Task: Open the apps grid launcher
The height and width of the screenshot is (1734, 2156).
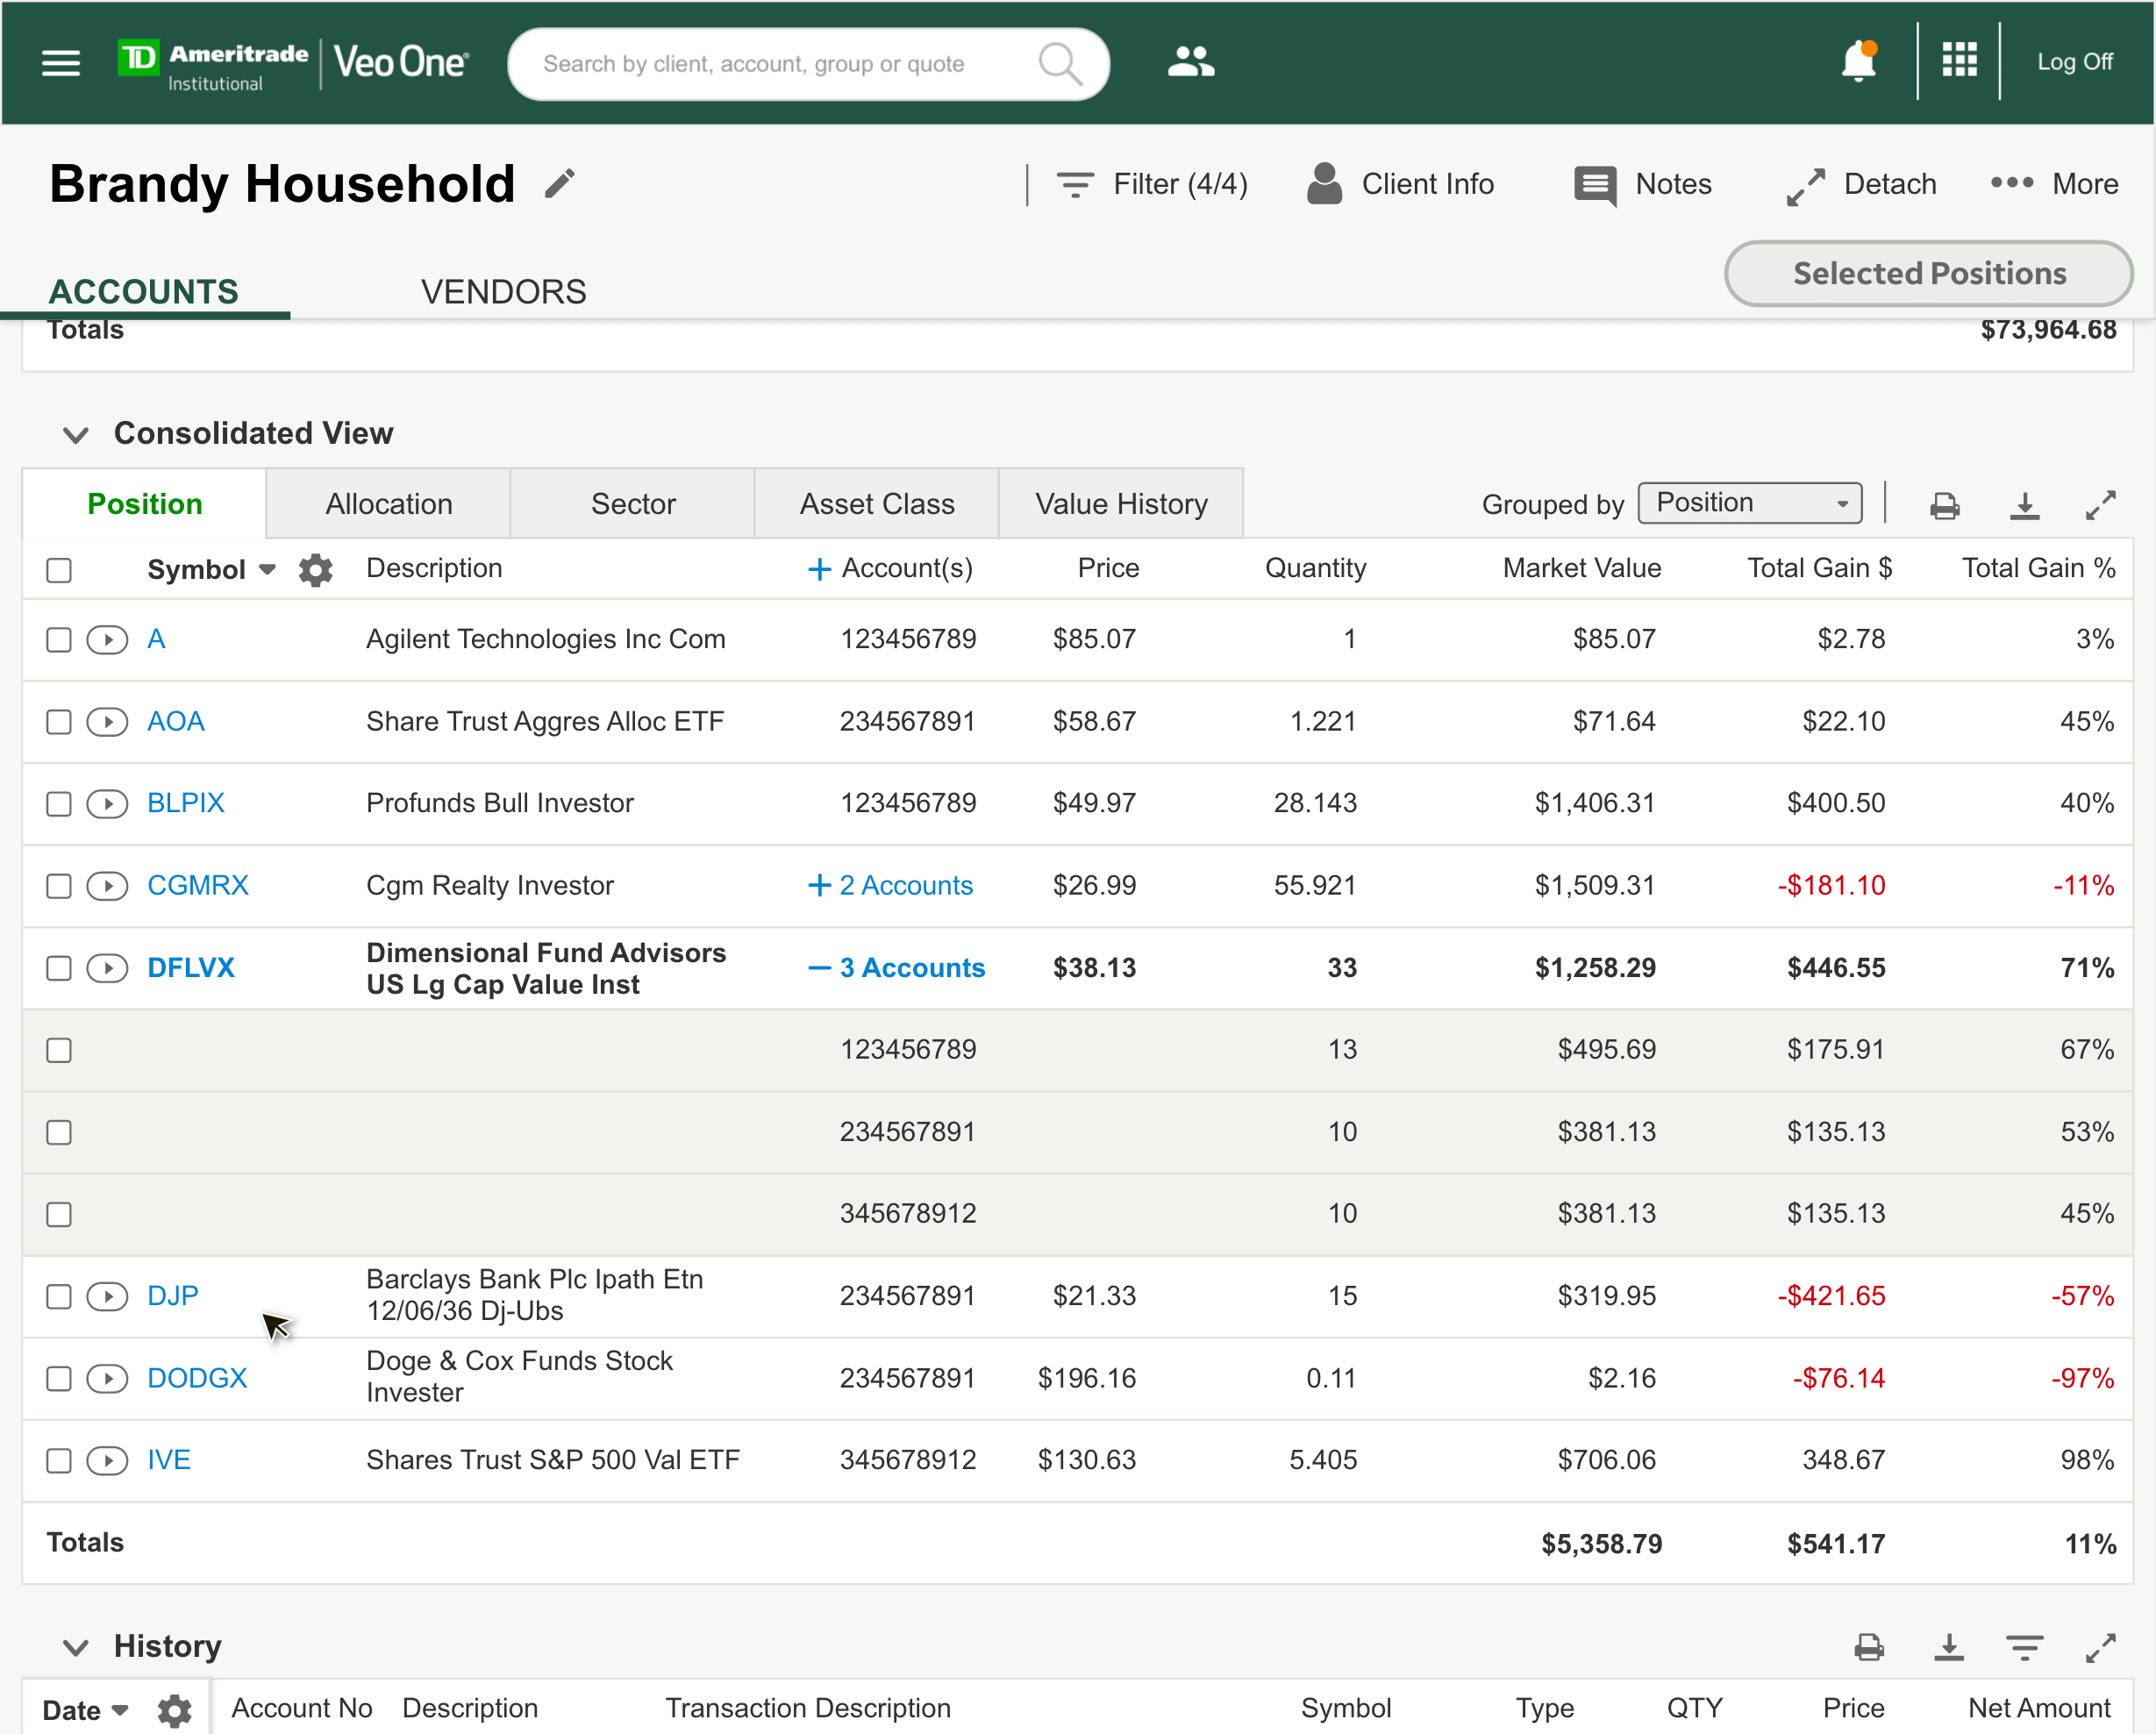Action: pyautogui.click(x=1959, y=59)
